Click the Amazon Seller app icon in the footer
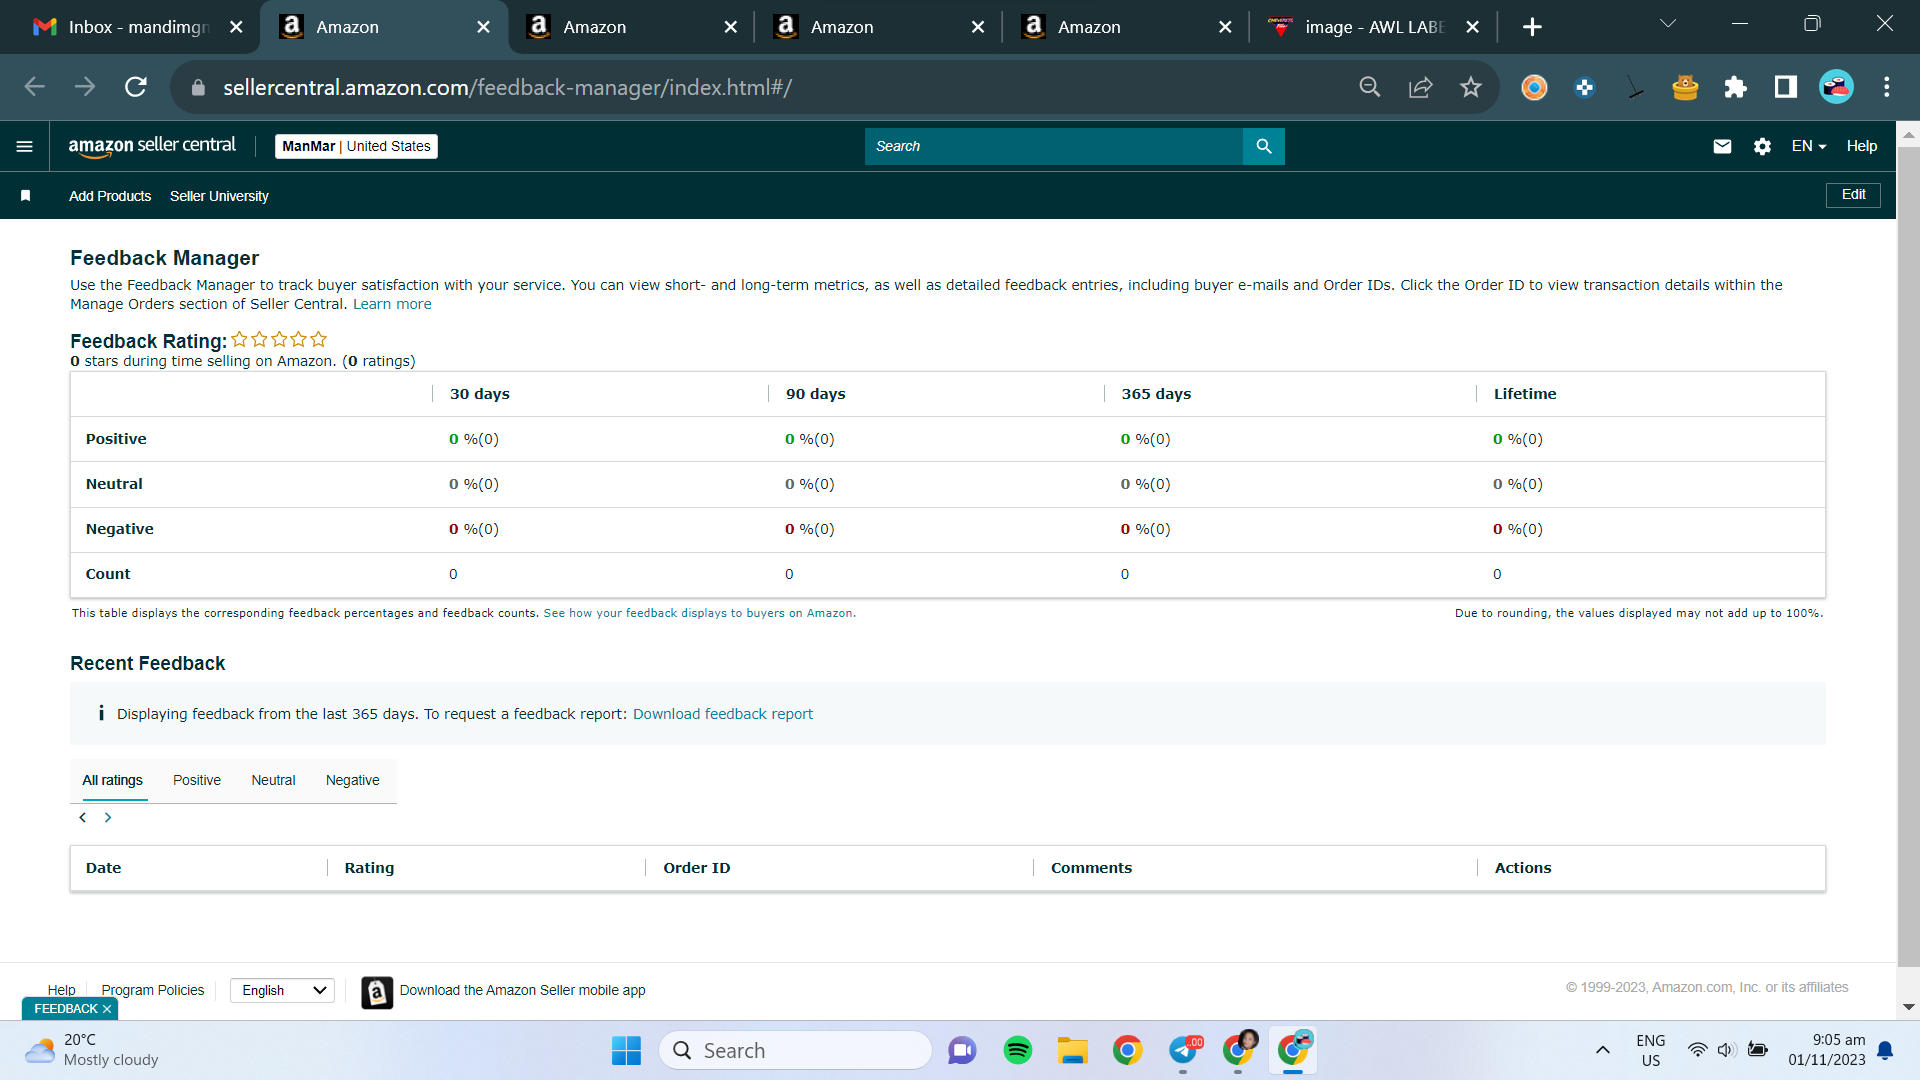The image size is (1920, 1080). [377, 992]
